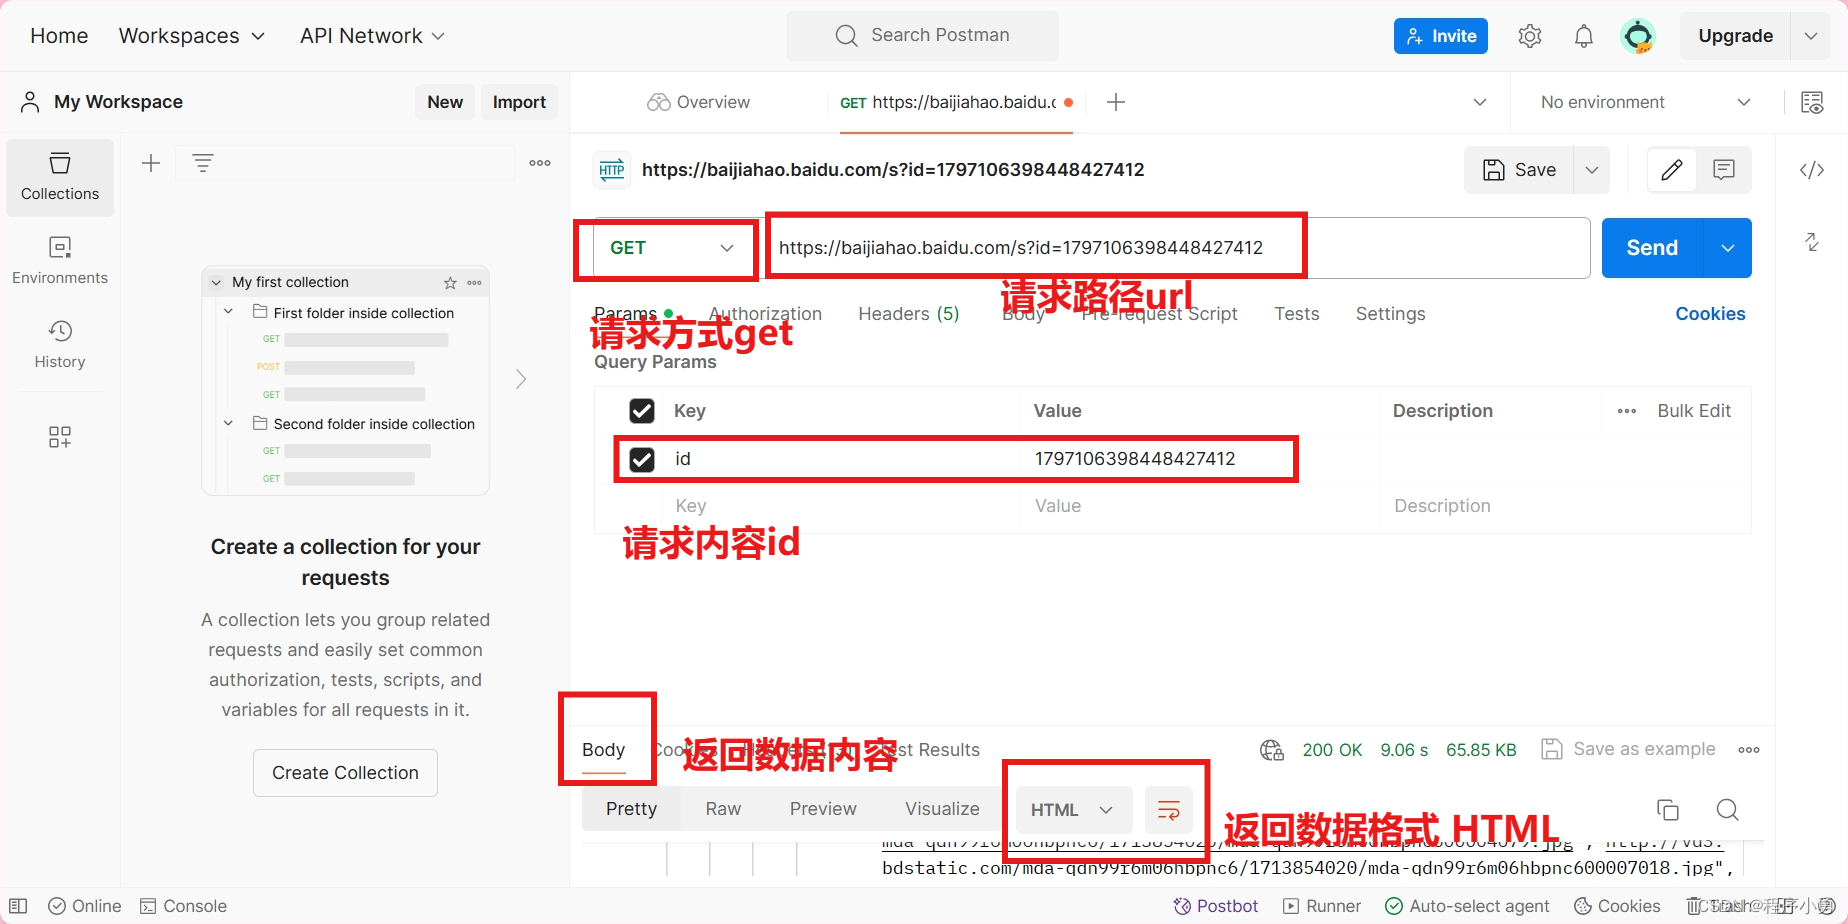The width and height of the screenshot is (1848, 924).
Task: Open the Overview tab
Action: 699,102
